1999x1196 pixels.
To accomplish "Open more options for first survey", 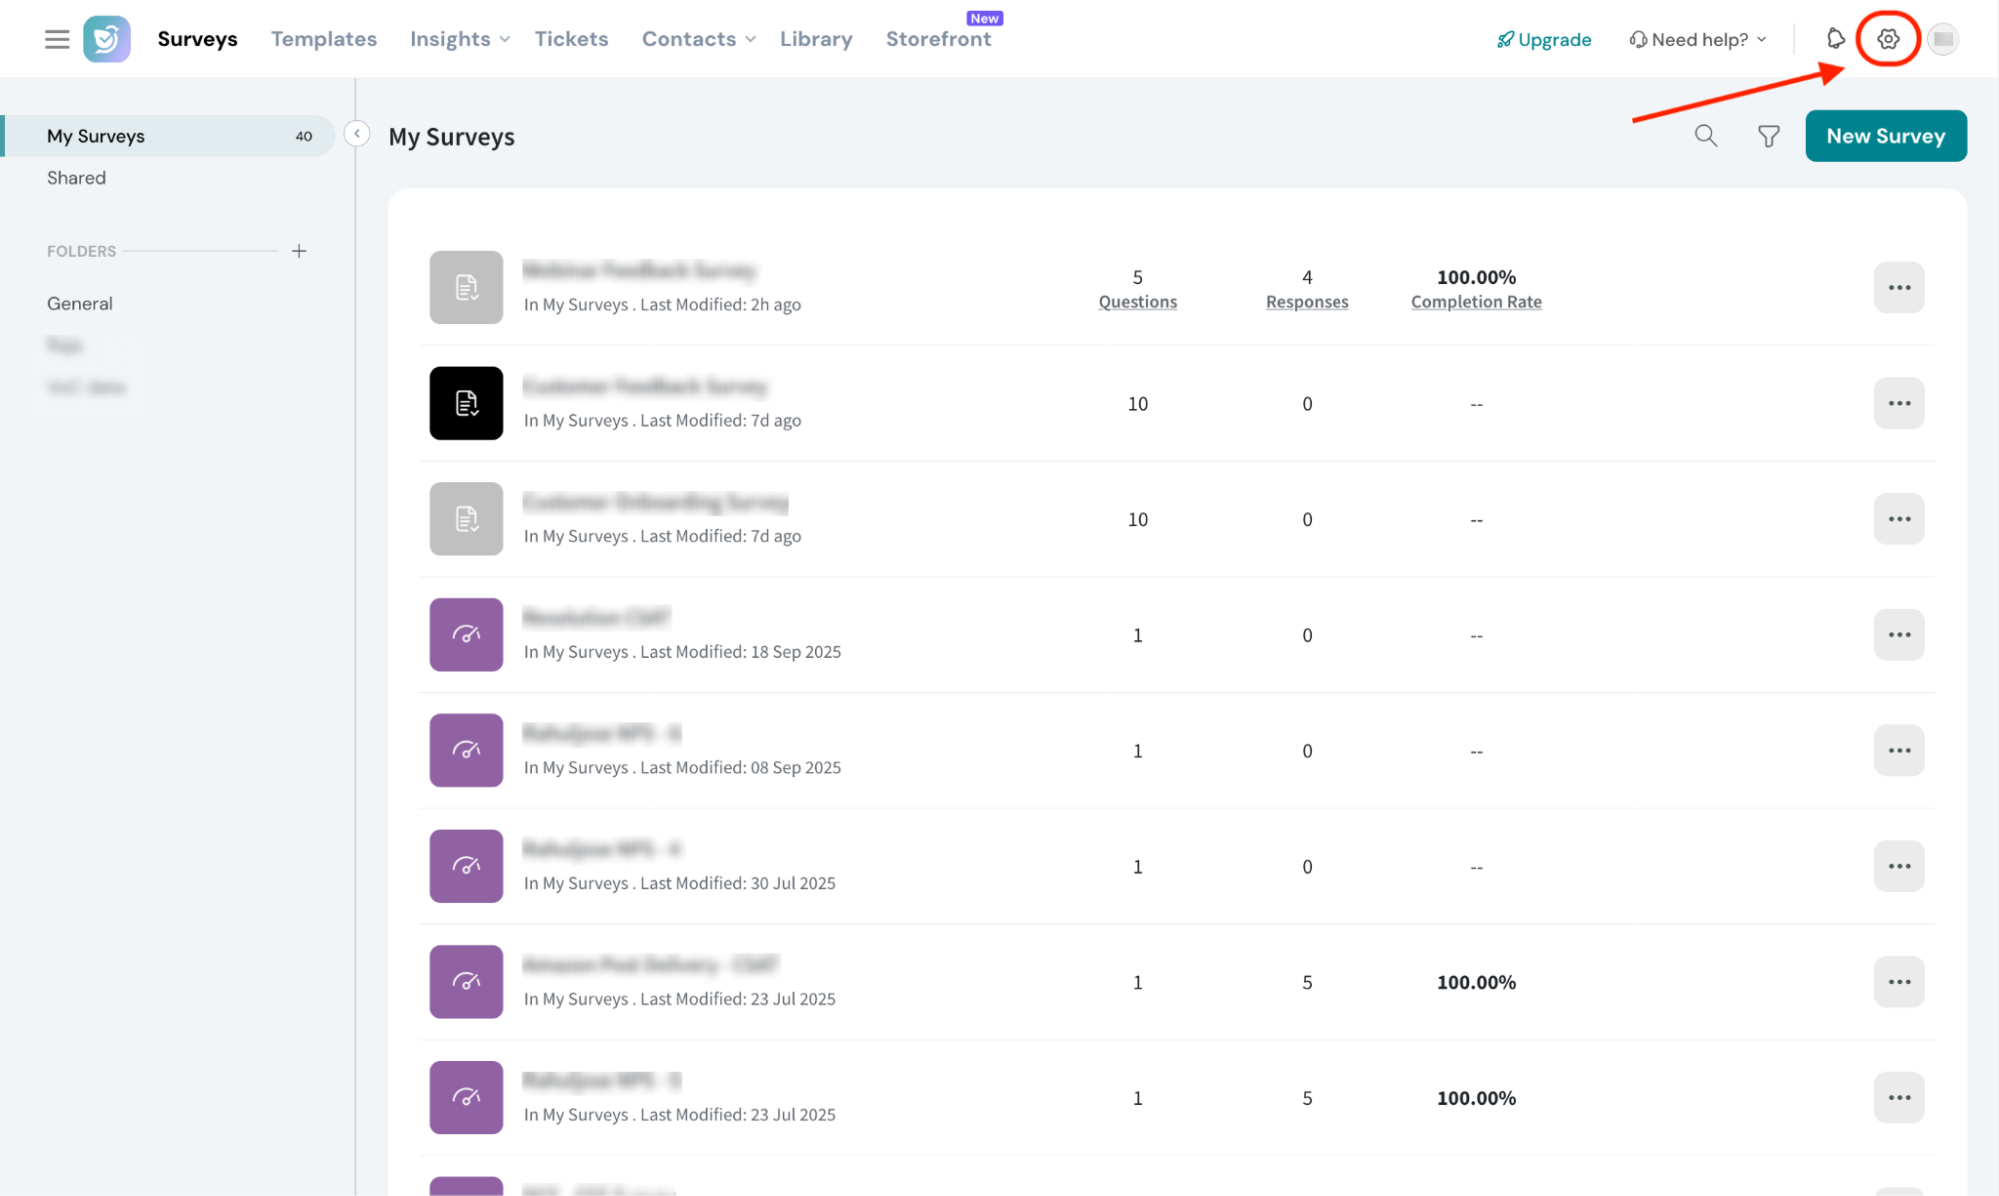I will (x=1898, y=288).
